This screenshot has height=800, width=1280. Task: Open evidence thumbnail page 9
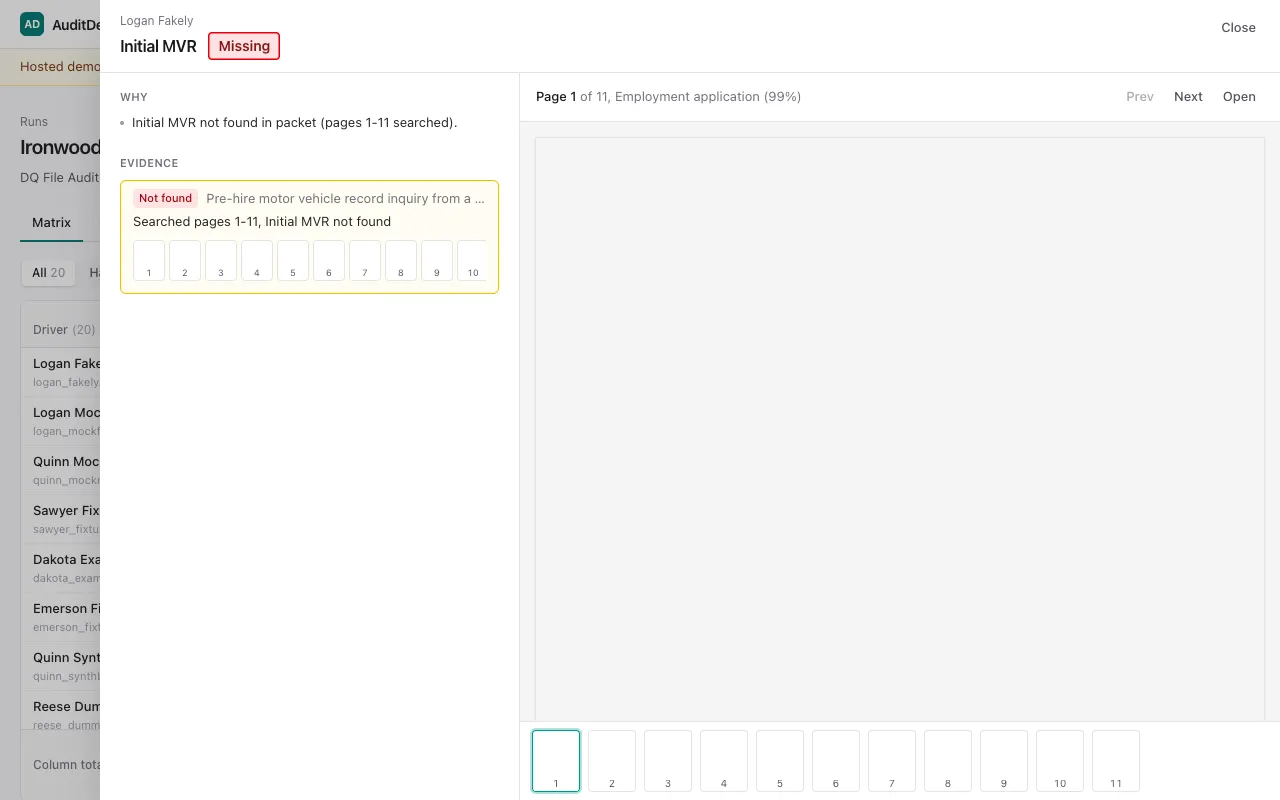(x=437, y=260)
